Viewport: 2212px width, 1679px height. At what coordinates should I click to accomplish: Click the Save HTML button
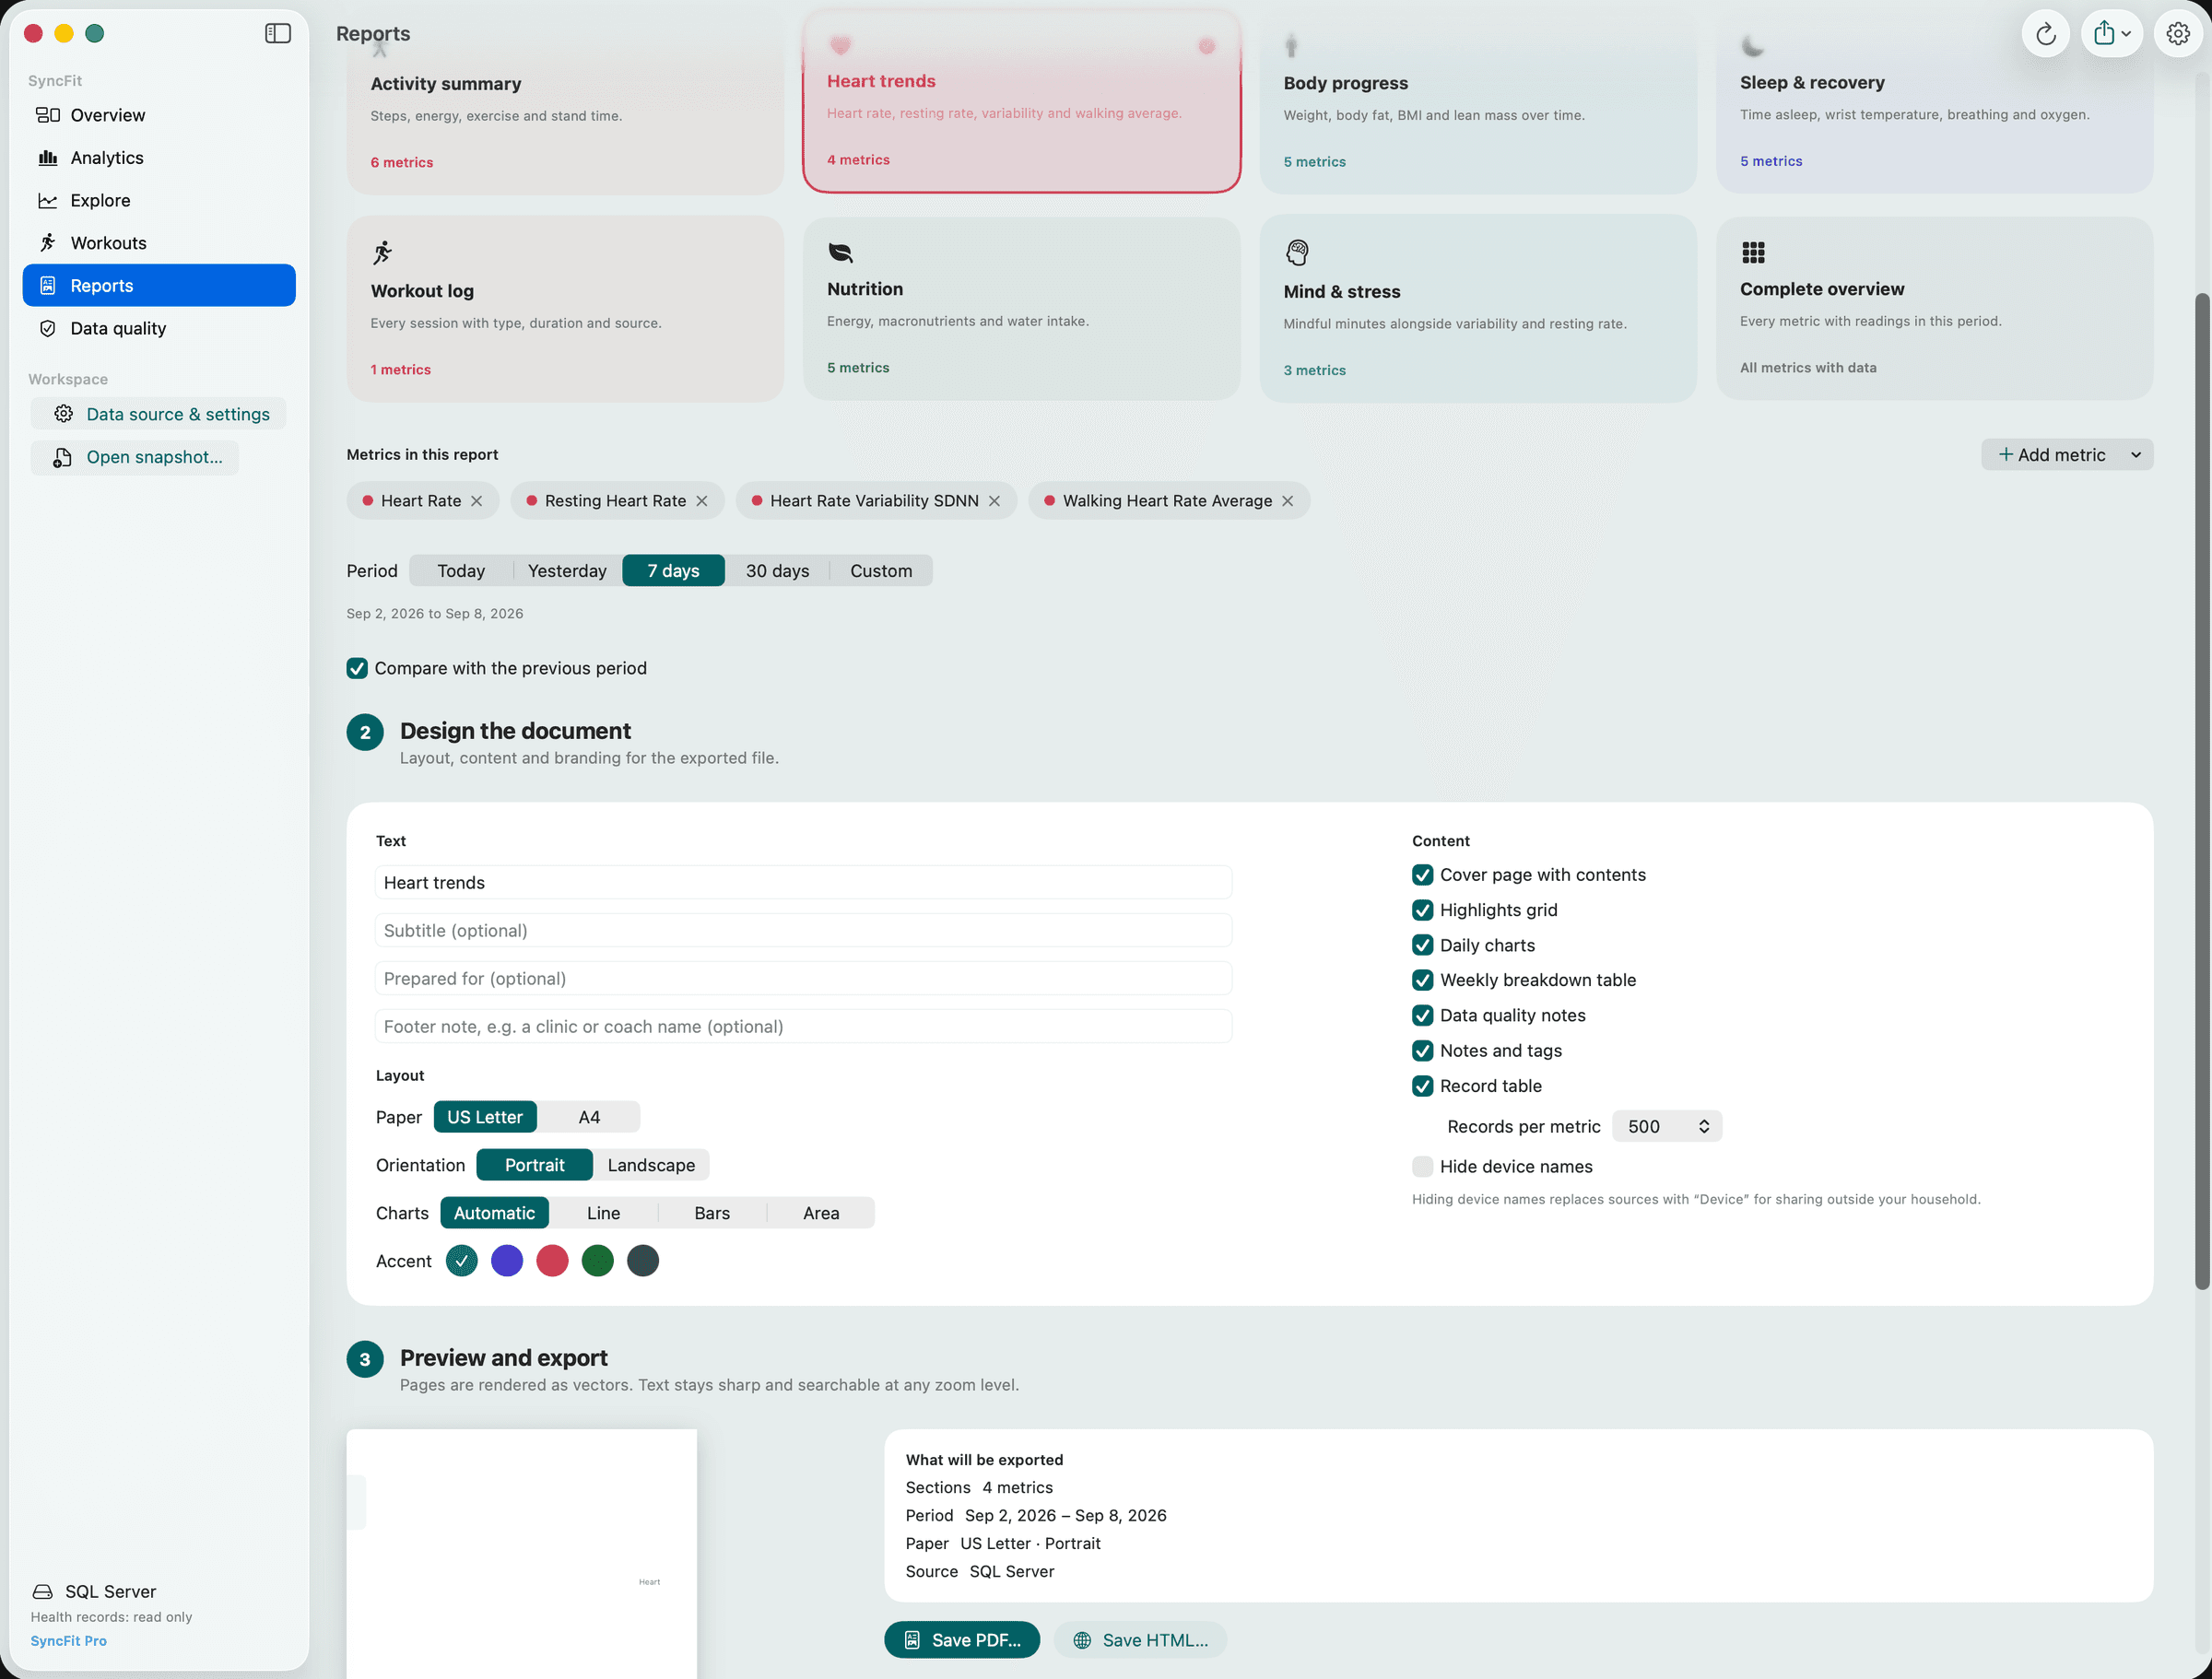[1141, 1640]
